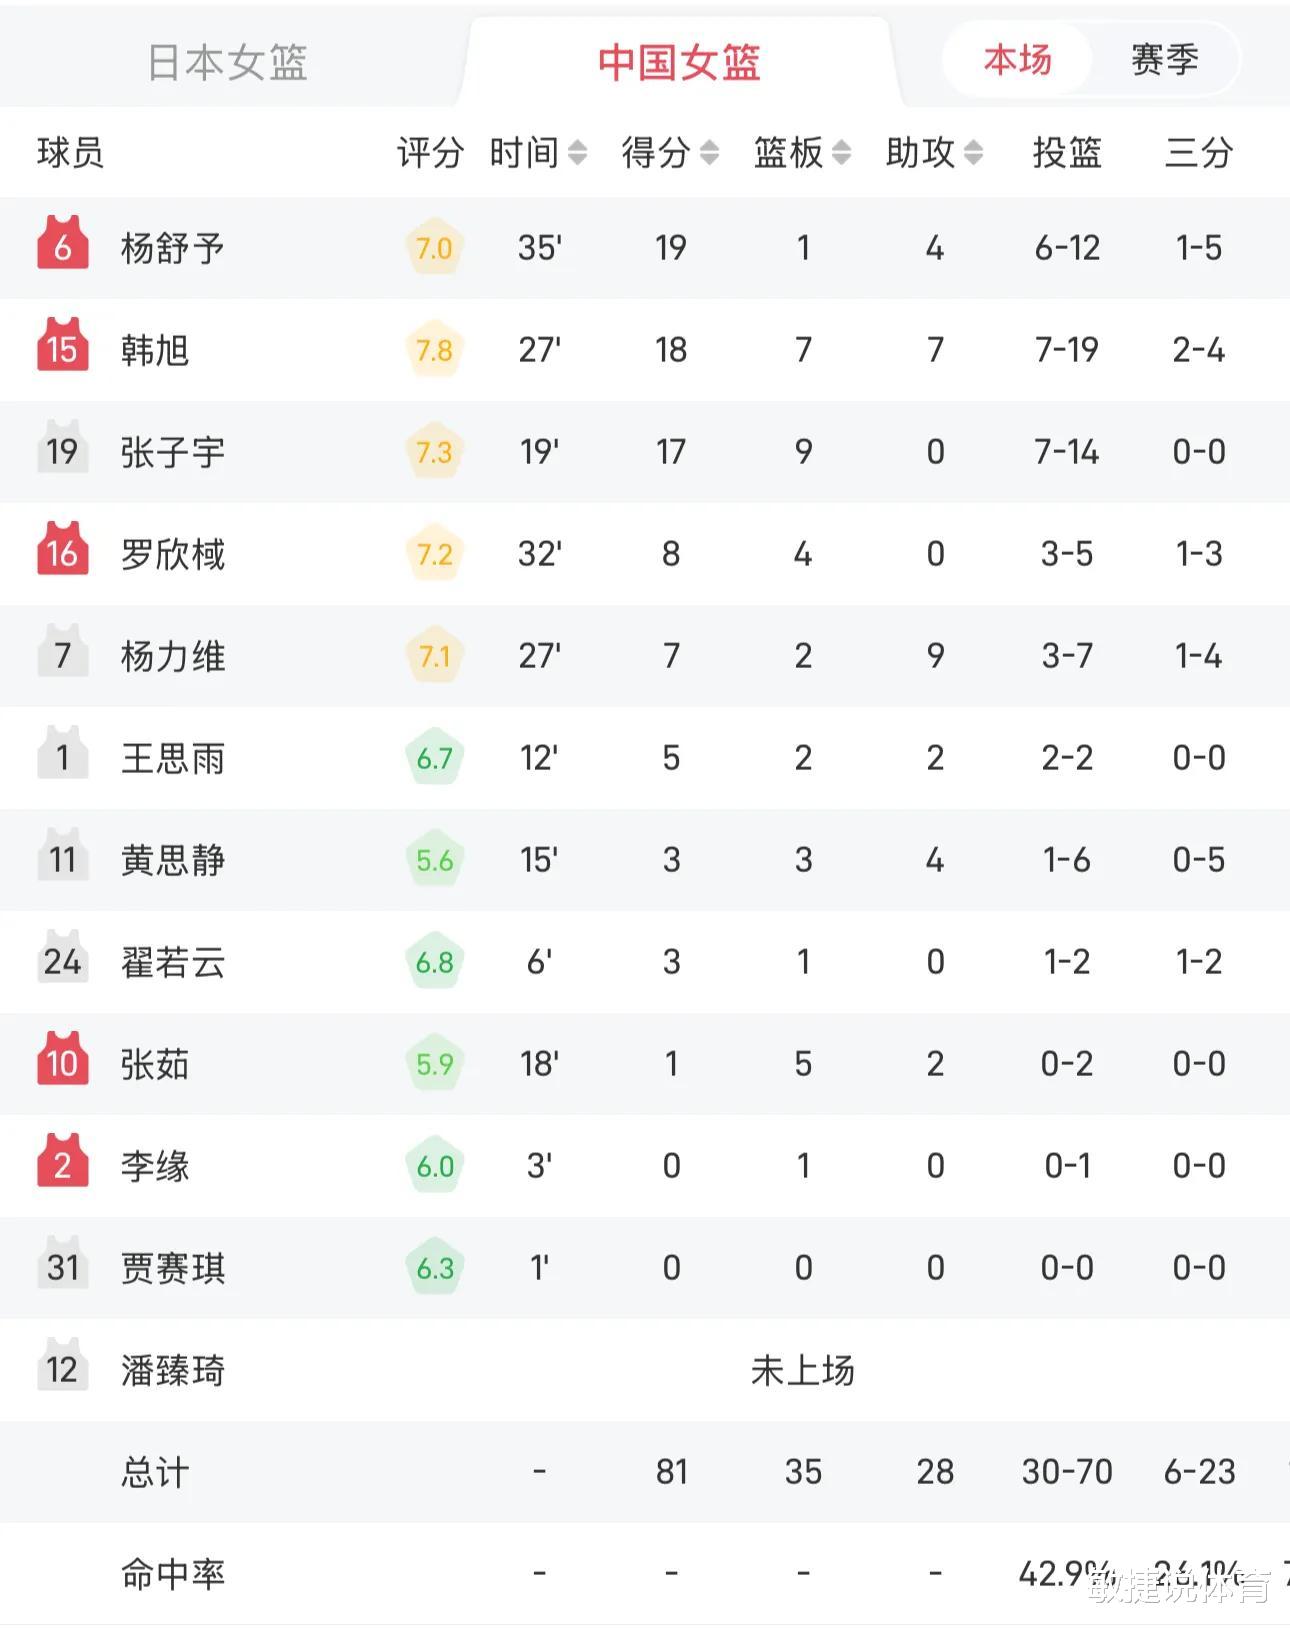1290x1628 pixels.
Task: Tap jersey number 15 icon for 韩旭
Action: [x=62, y=347]
